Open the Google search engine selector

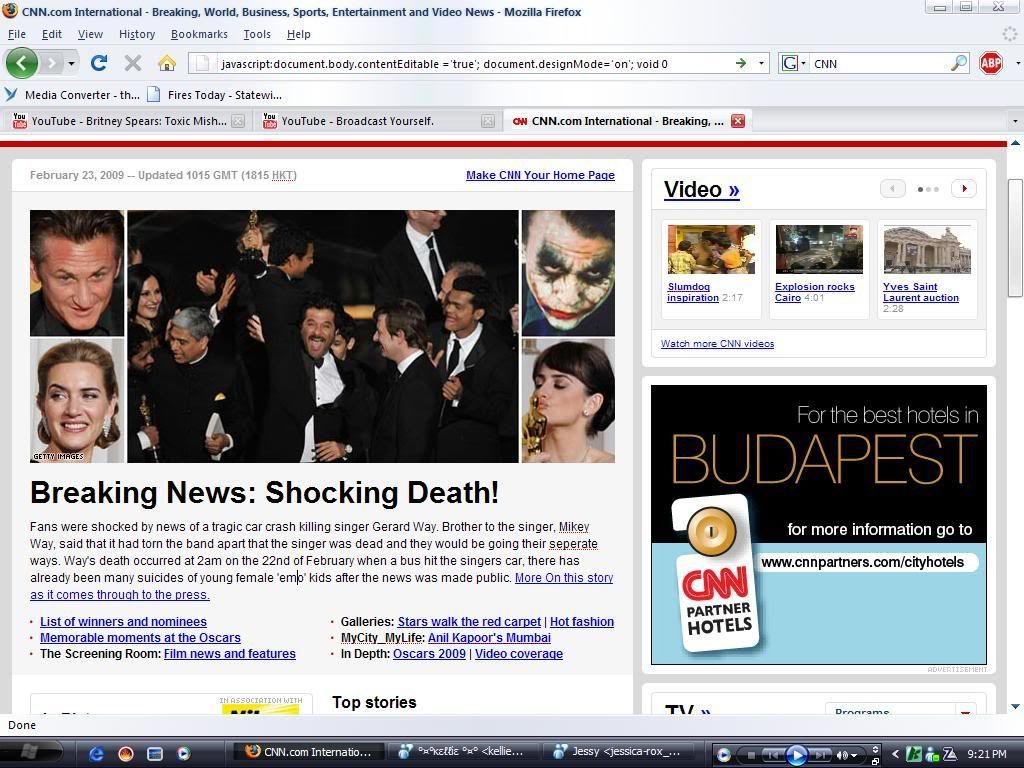(x=793, y=63)
